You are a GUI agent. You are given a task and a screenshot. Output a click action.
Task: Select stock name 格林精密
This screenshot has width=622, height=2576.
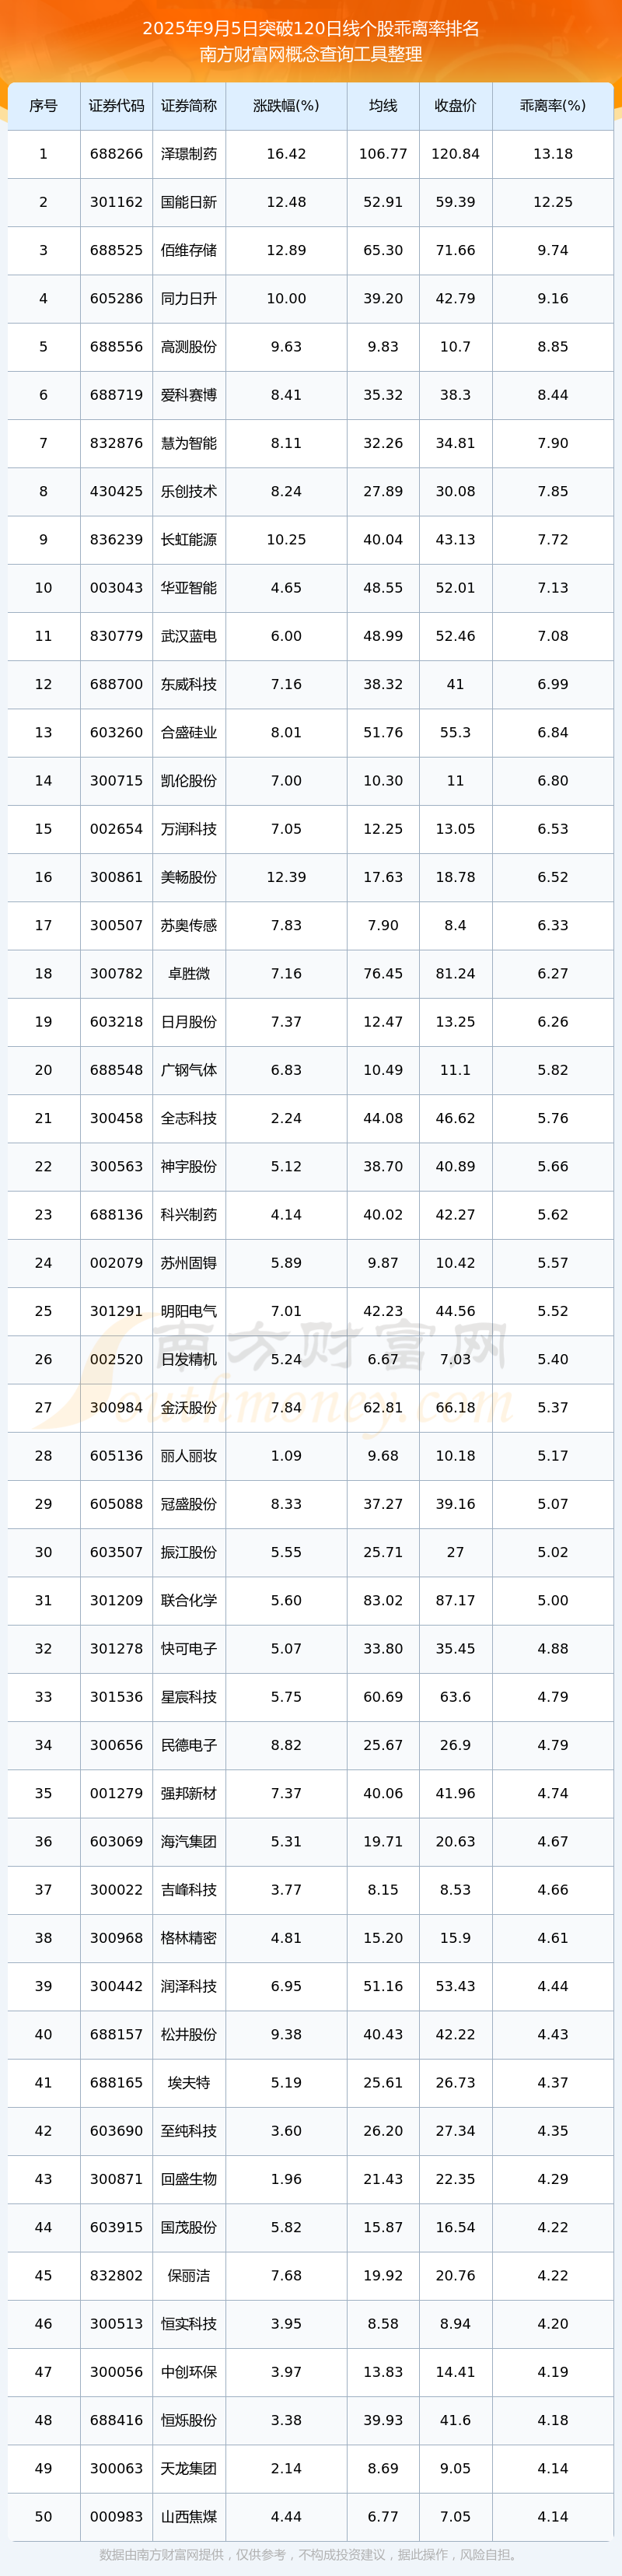[189, 1938]
